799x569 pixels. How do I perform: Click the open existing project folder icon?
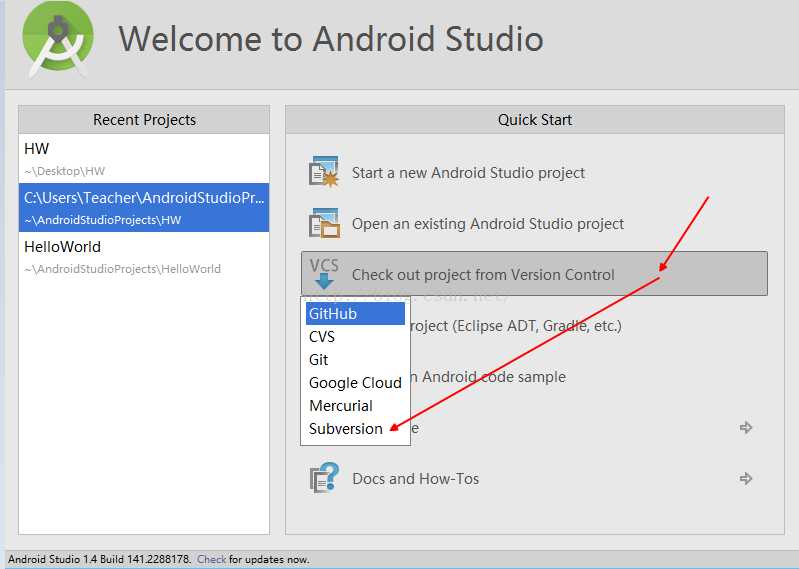click(324, 223)
